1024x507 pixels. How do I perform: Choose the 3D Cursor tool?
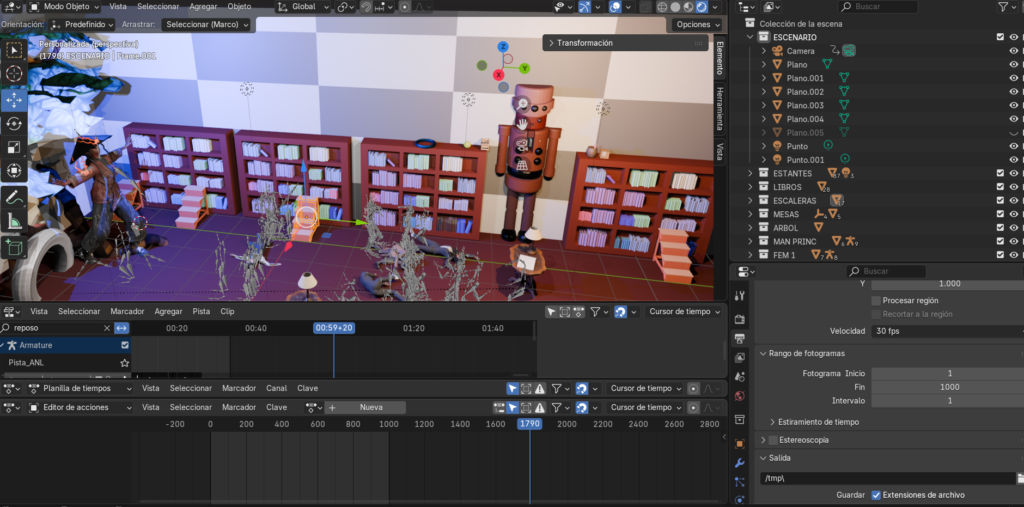(x=14, y=73)
